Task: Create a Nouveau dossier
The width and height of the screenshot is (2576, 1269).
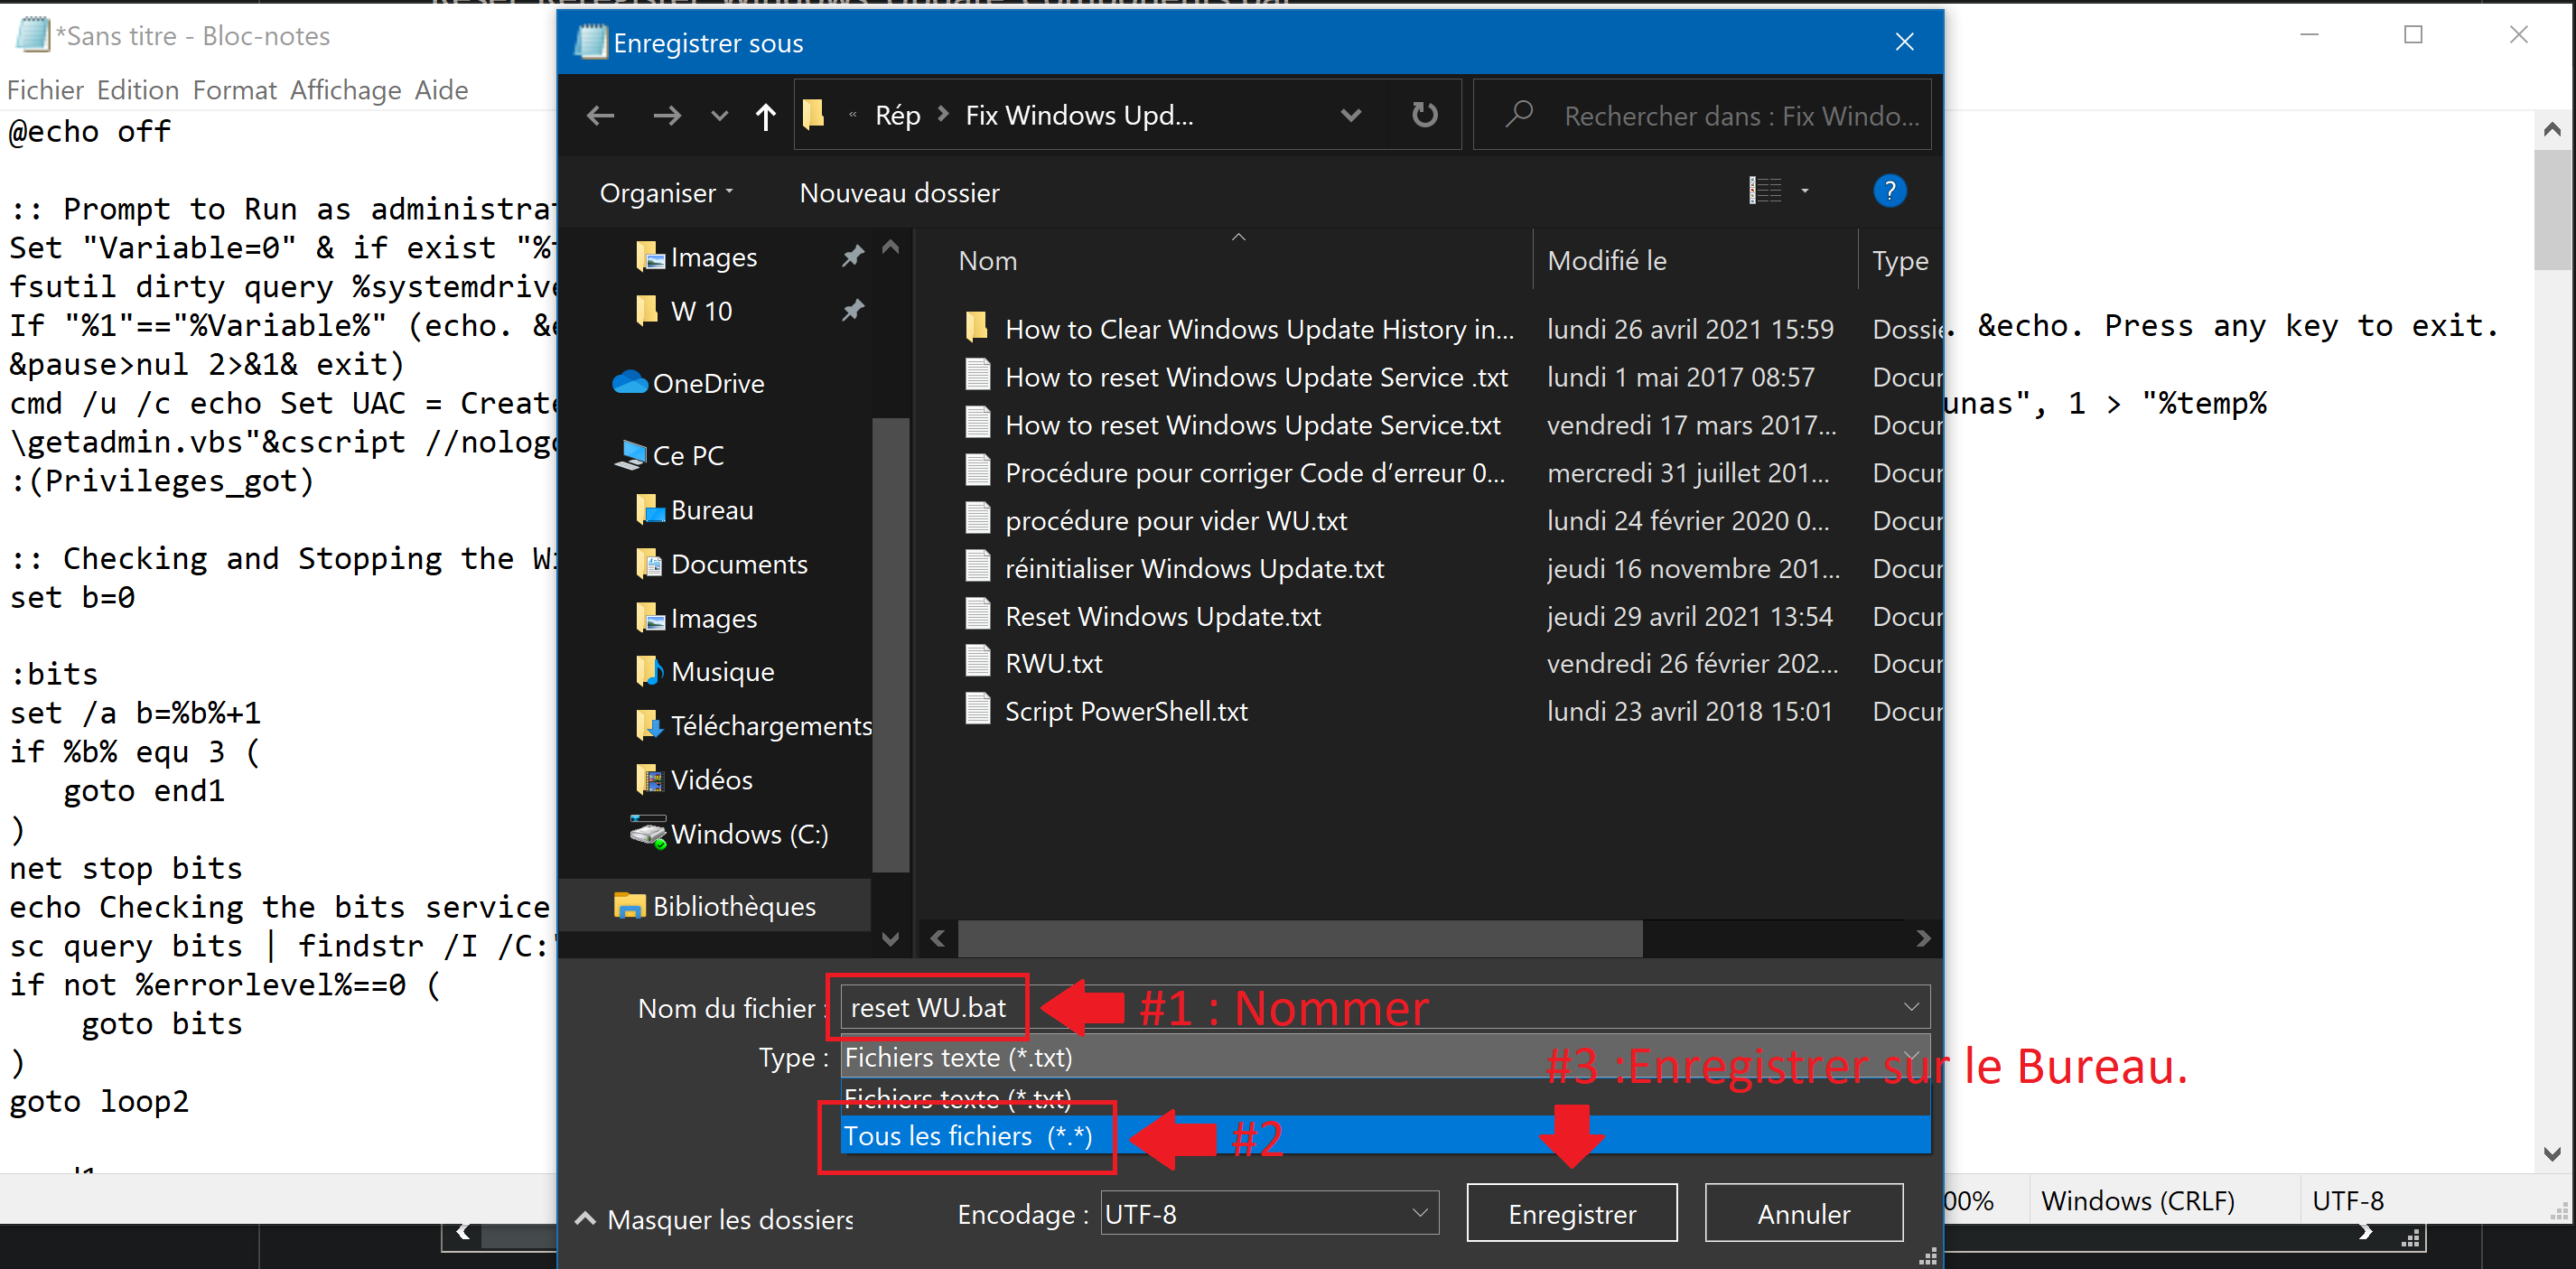Action: [899, 193]
